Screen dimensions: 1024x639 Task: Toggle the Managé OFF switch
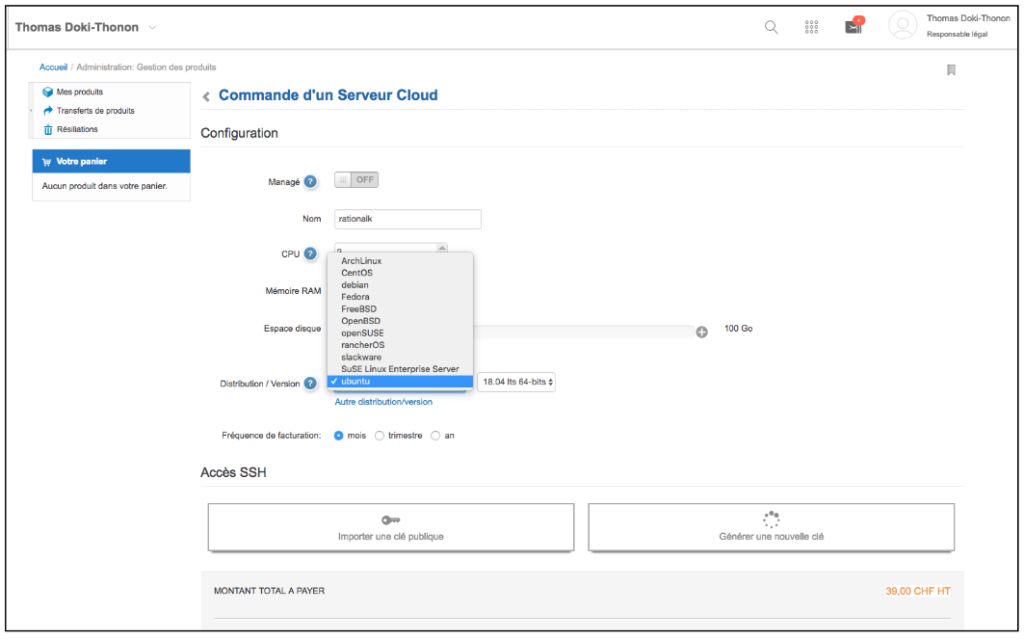coord(356,180)
